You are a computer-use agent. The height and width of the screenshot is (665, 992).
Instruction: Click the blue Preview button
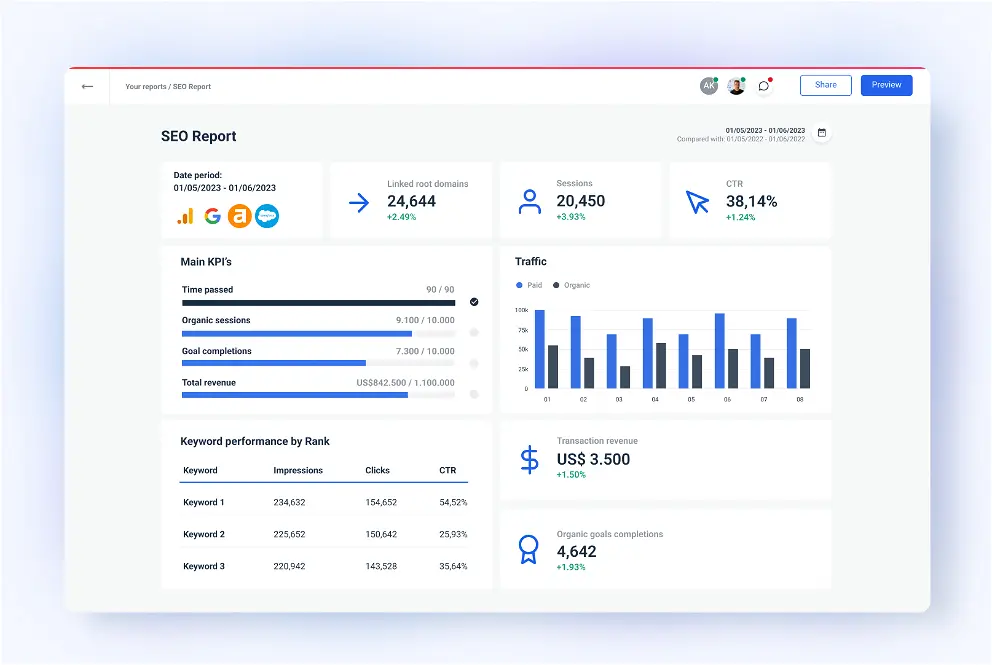tap(886, 85)
